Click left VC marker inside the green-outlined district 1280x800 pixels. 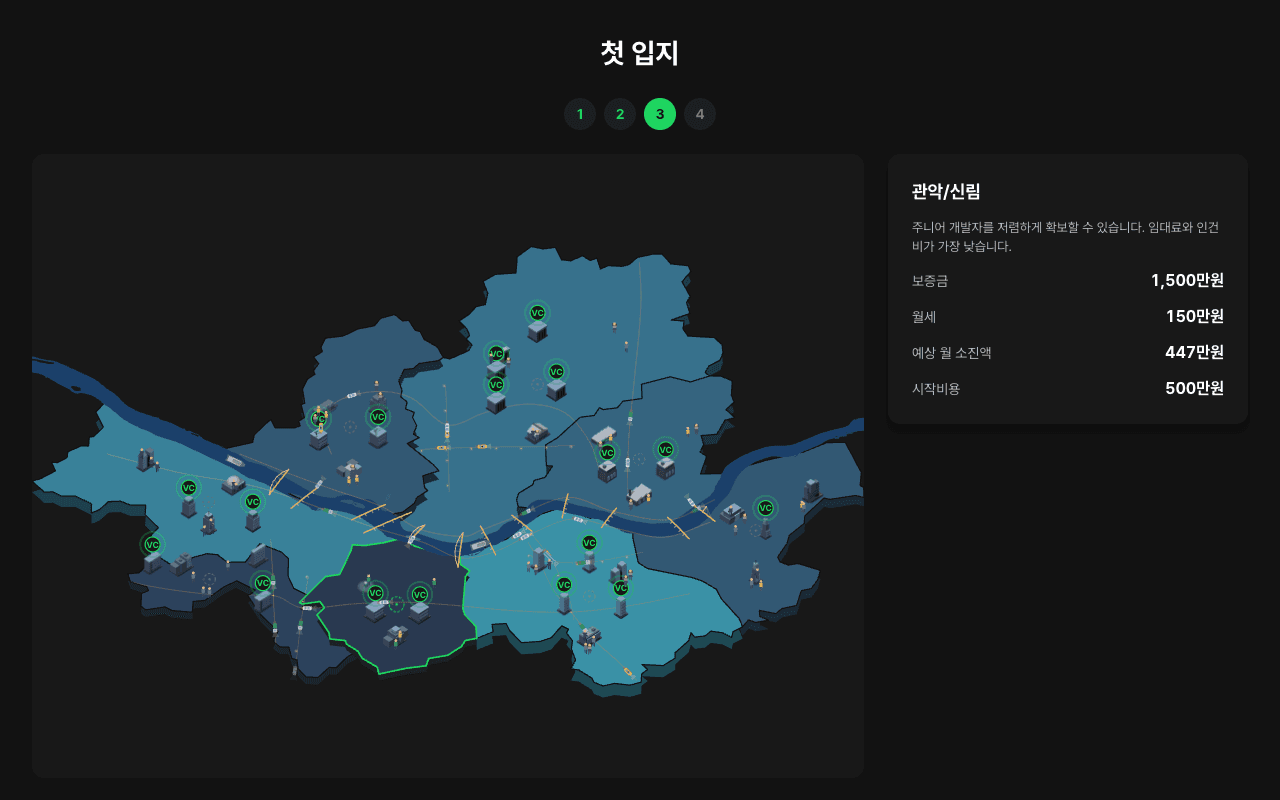(376, 593)
